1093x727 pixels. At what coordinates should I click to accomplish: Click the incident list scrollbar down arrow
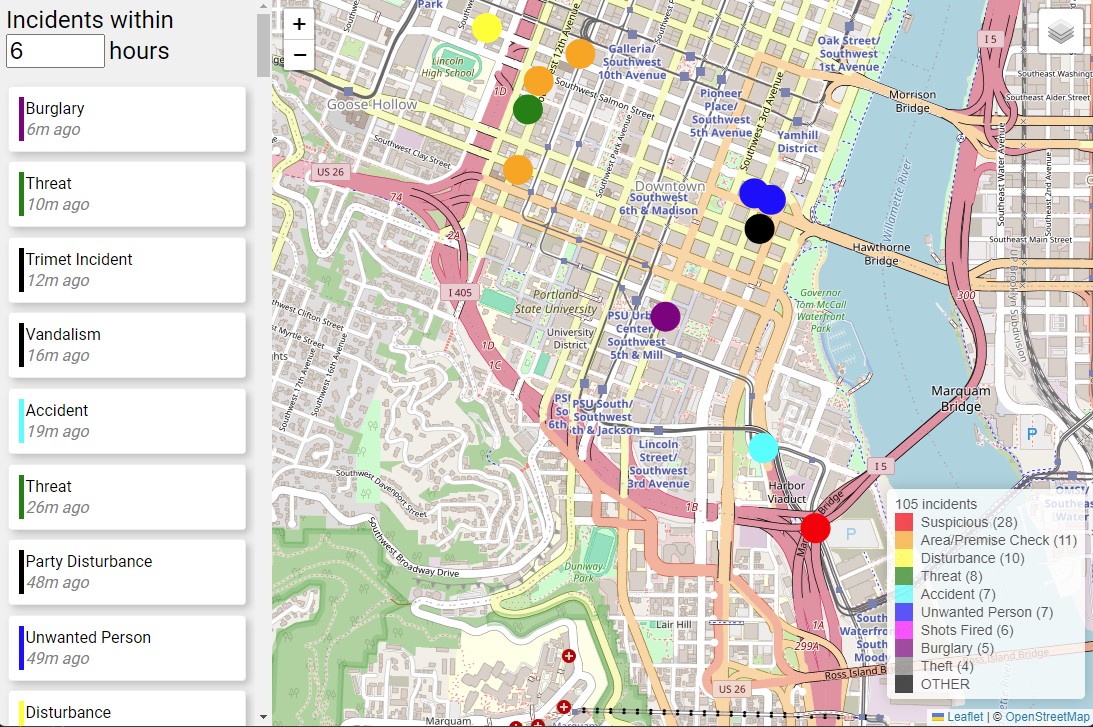[x=263, y=717]
